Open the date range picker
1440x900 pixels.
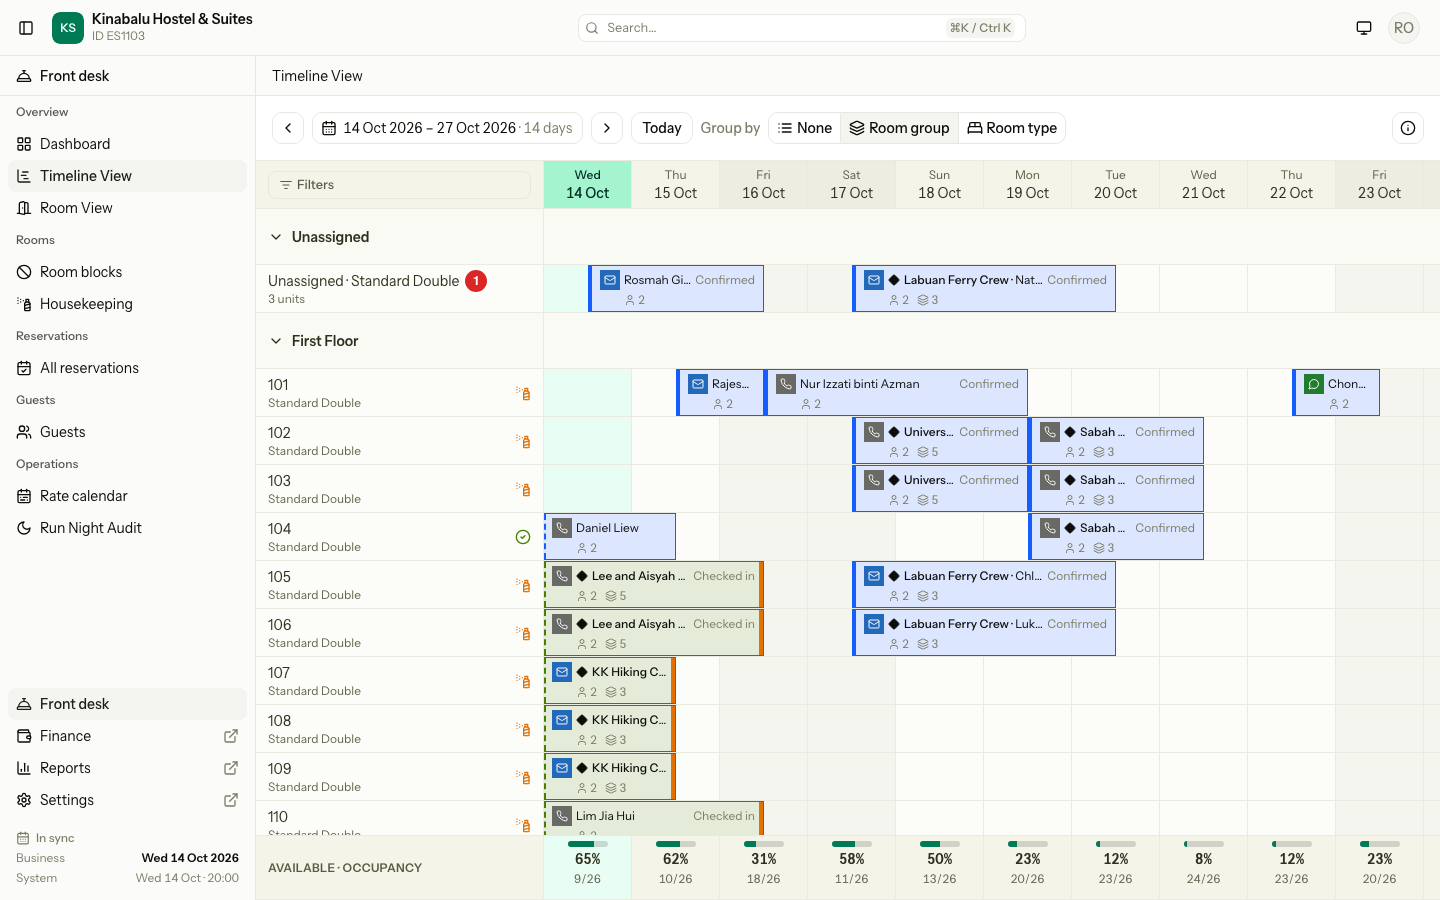coord(448,128)
